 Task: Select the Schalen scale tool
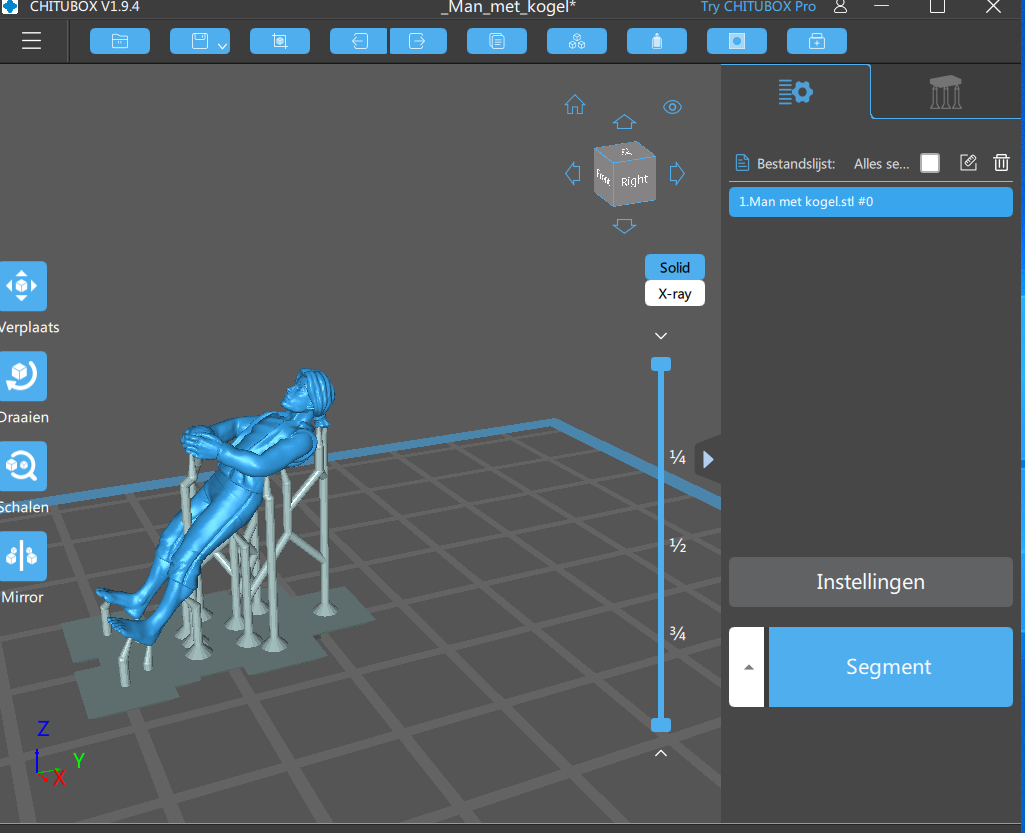pyautogui.click(x=22, y=466)
